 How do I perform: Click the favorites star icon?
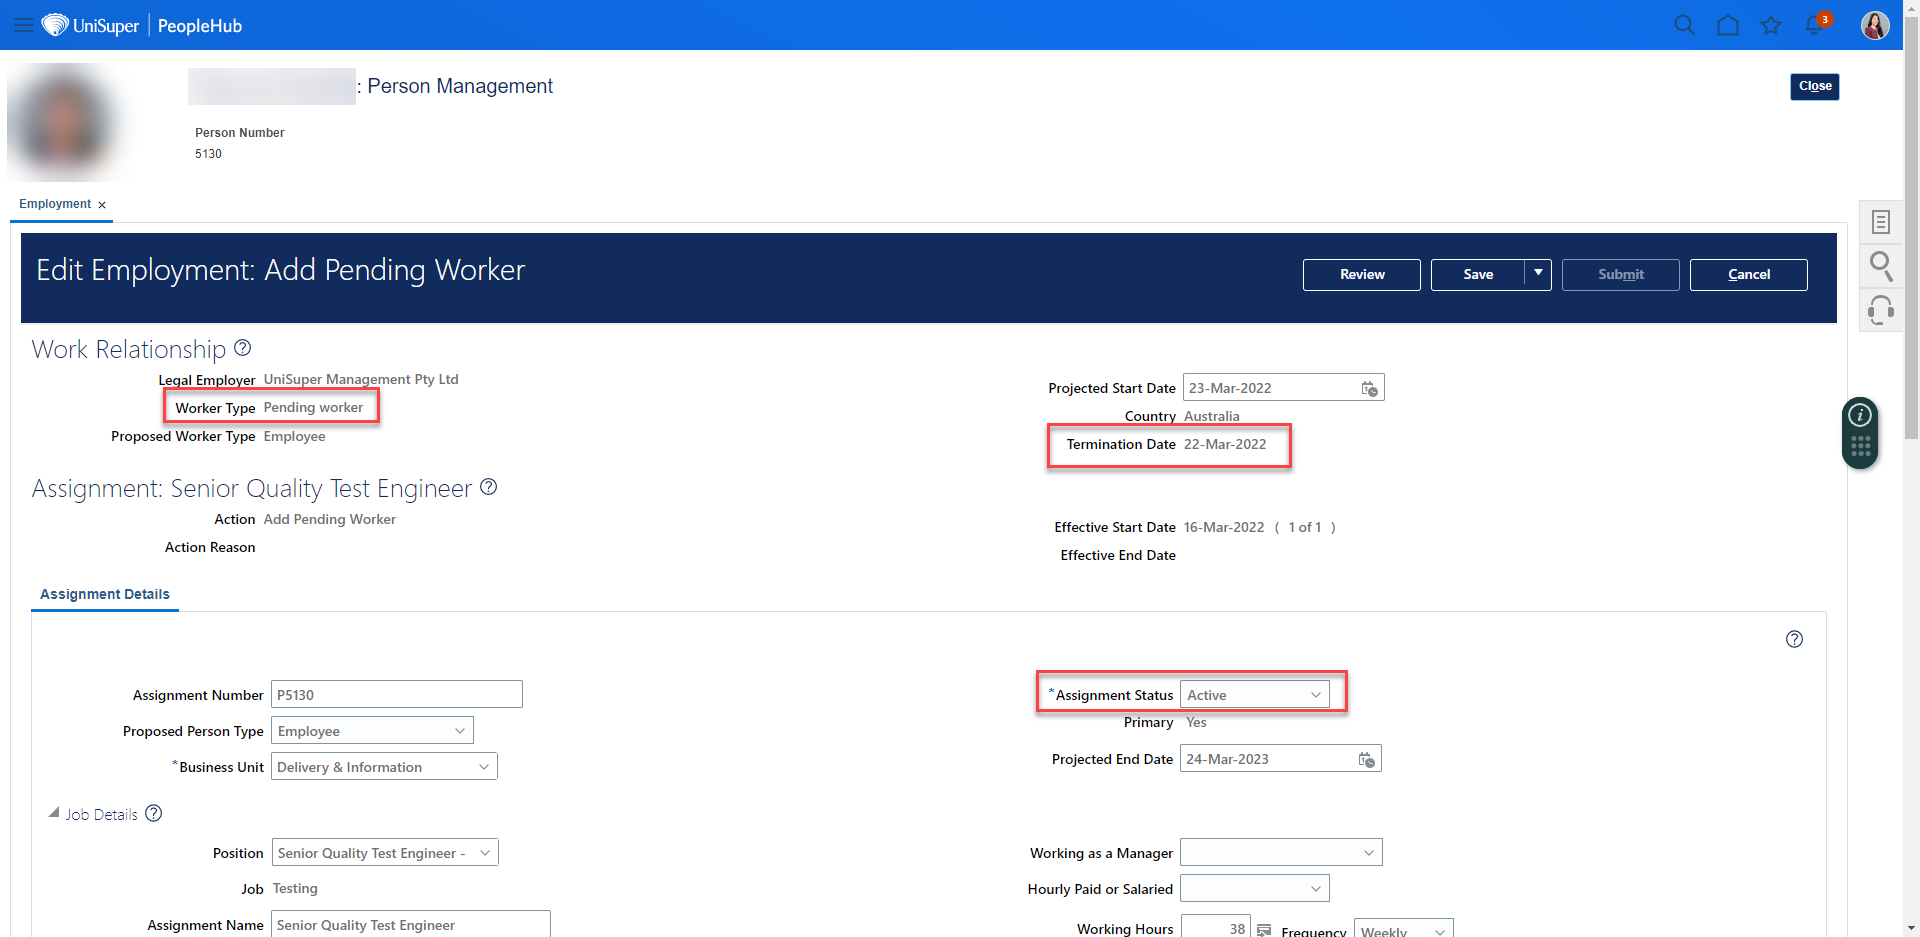[x=1771, y=25]
